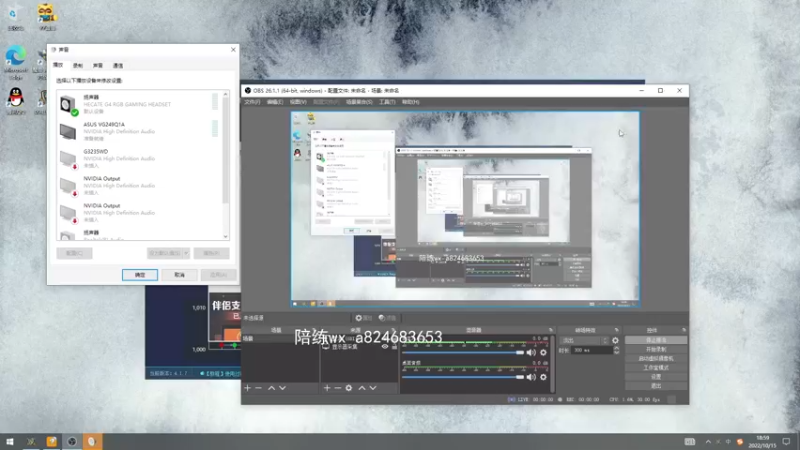The width and height of the screenshot is (800, 450).
Task: Undock the Audio Mixer panel via header icon
Action: (x=551, y=330)
